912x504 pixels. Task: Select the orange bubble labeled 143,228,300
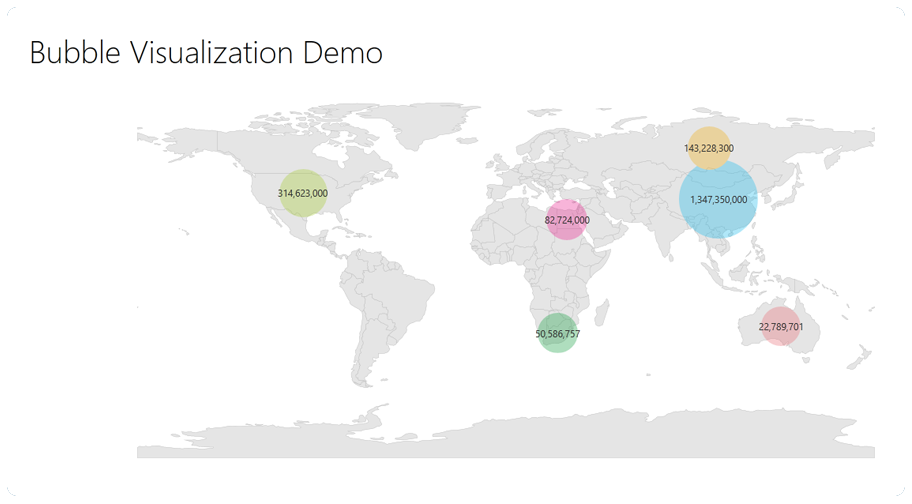(709, 148)
